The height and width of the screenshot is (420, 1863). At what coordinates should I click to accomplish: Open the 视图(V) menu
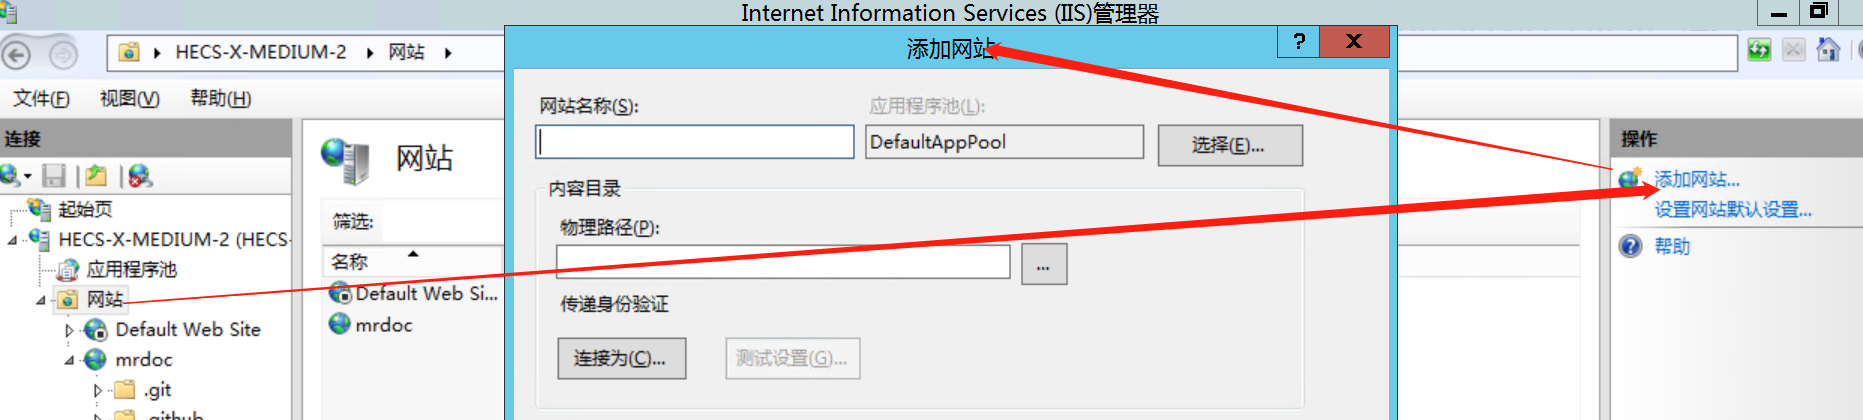[129, 98]
